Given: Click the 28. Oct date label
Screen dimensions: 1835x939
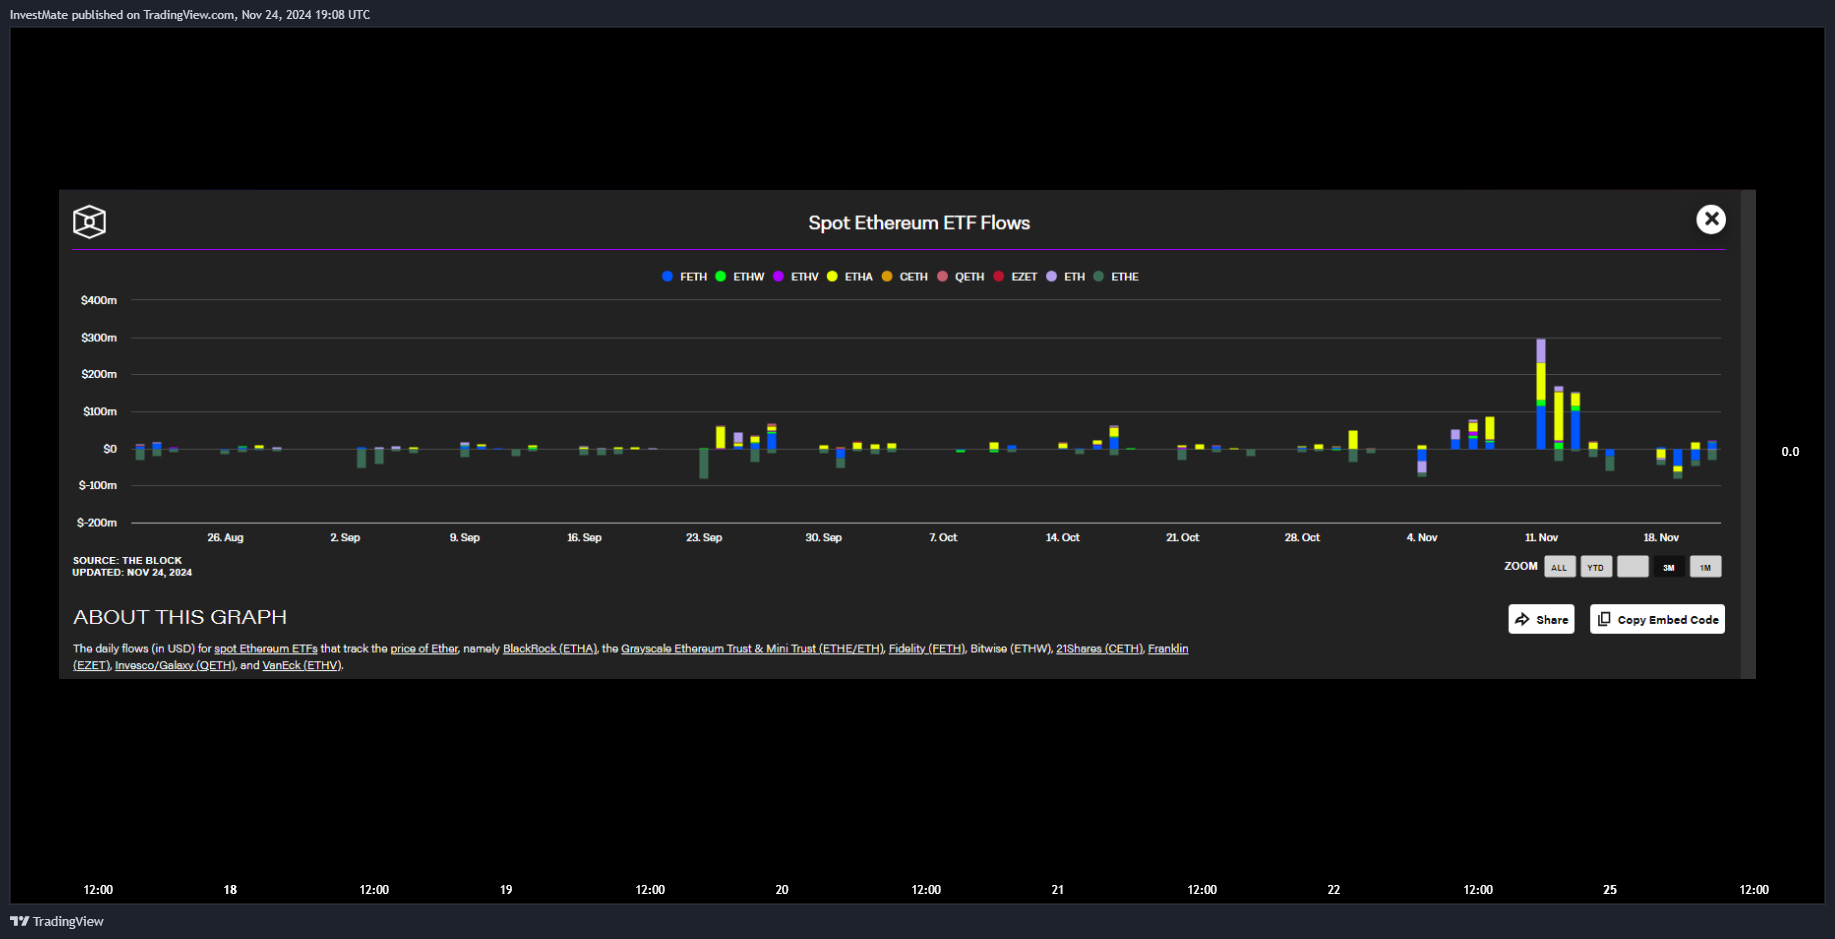Looking at the screenshot, I should [x=1302, y=538].
